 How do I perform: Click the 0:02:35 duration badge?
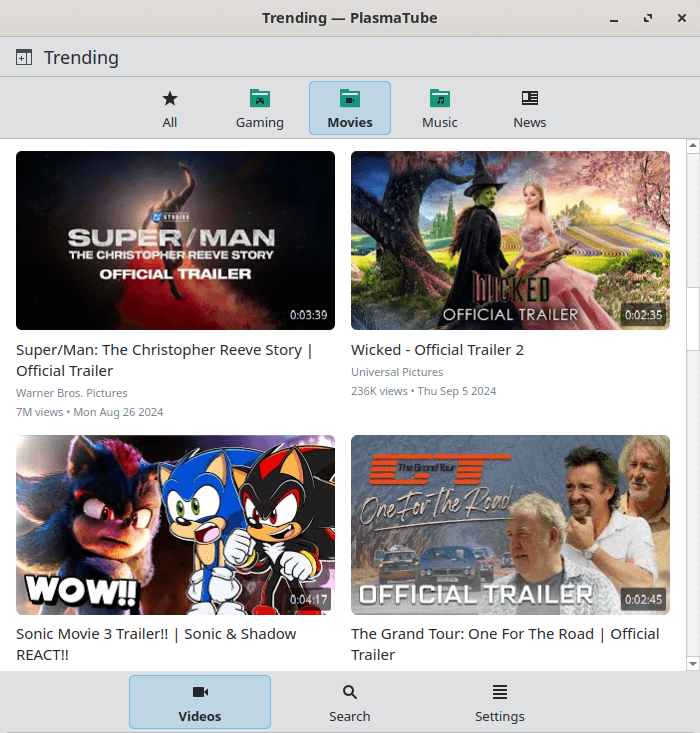click(x=643, y=315)
